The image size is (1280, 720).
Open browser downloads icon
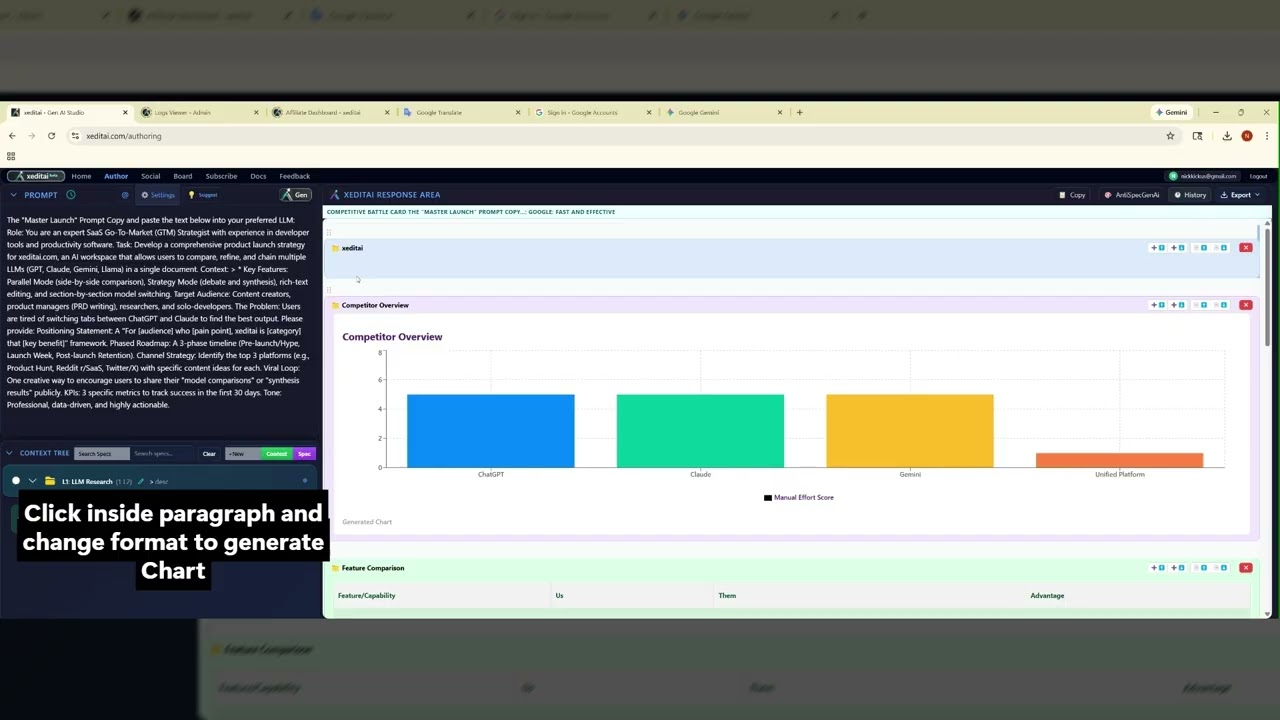pos(1226,136)
